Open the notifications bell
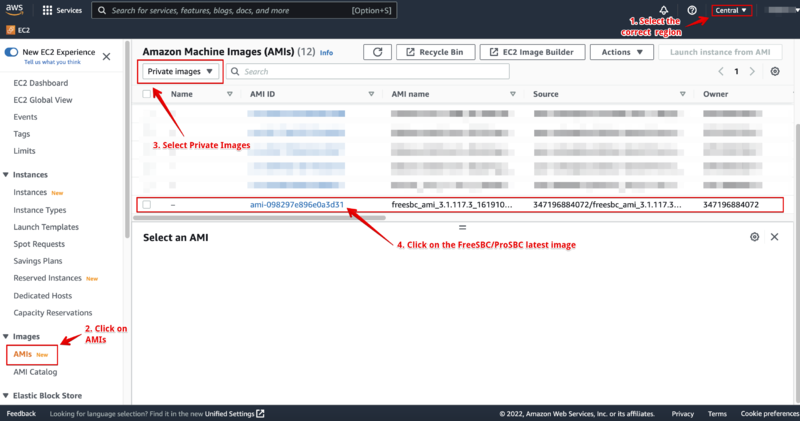800x421 pixels. click(664, 10)
